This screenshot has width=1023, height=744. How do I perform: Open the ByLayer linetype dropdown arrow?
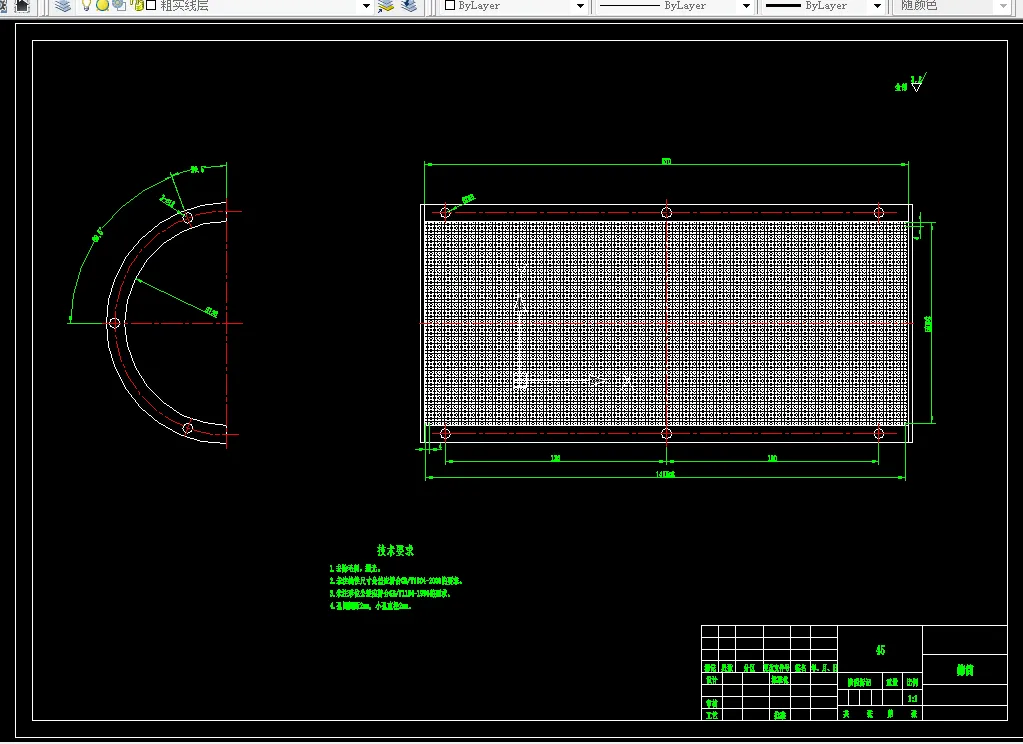[746, 6]
